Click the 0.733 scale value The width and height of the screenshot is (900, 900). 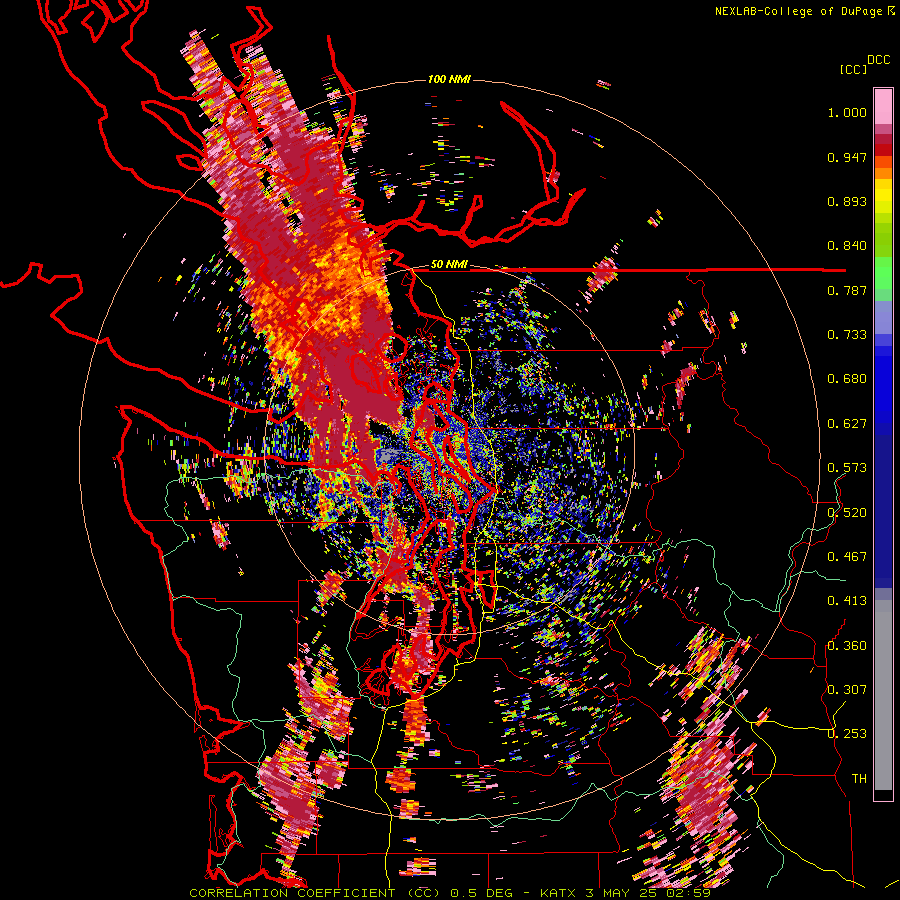tap(847, 335)
